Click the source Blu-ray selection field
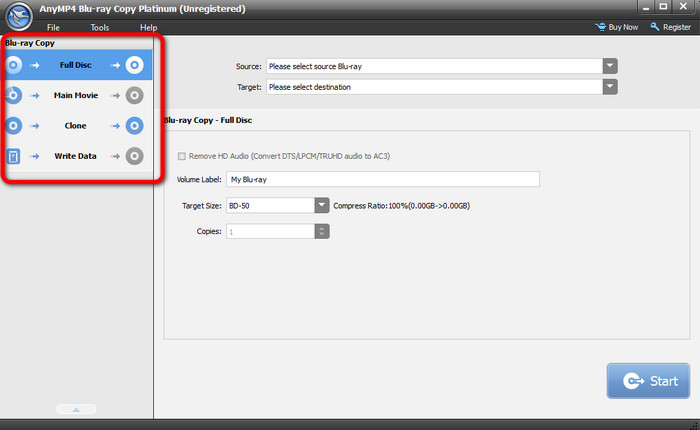The height and width of the screenshot is (430, 700). tap(434, 66)
